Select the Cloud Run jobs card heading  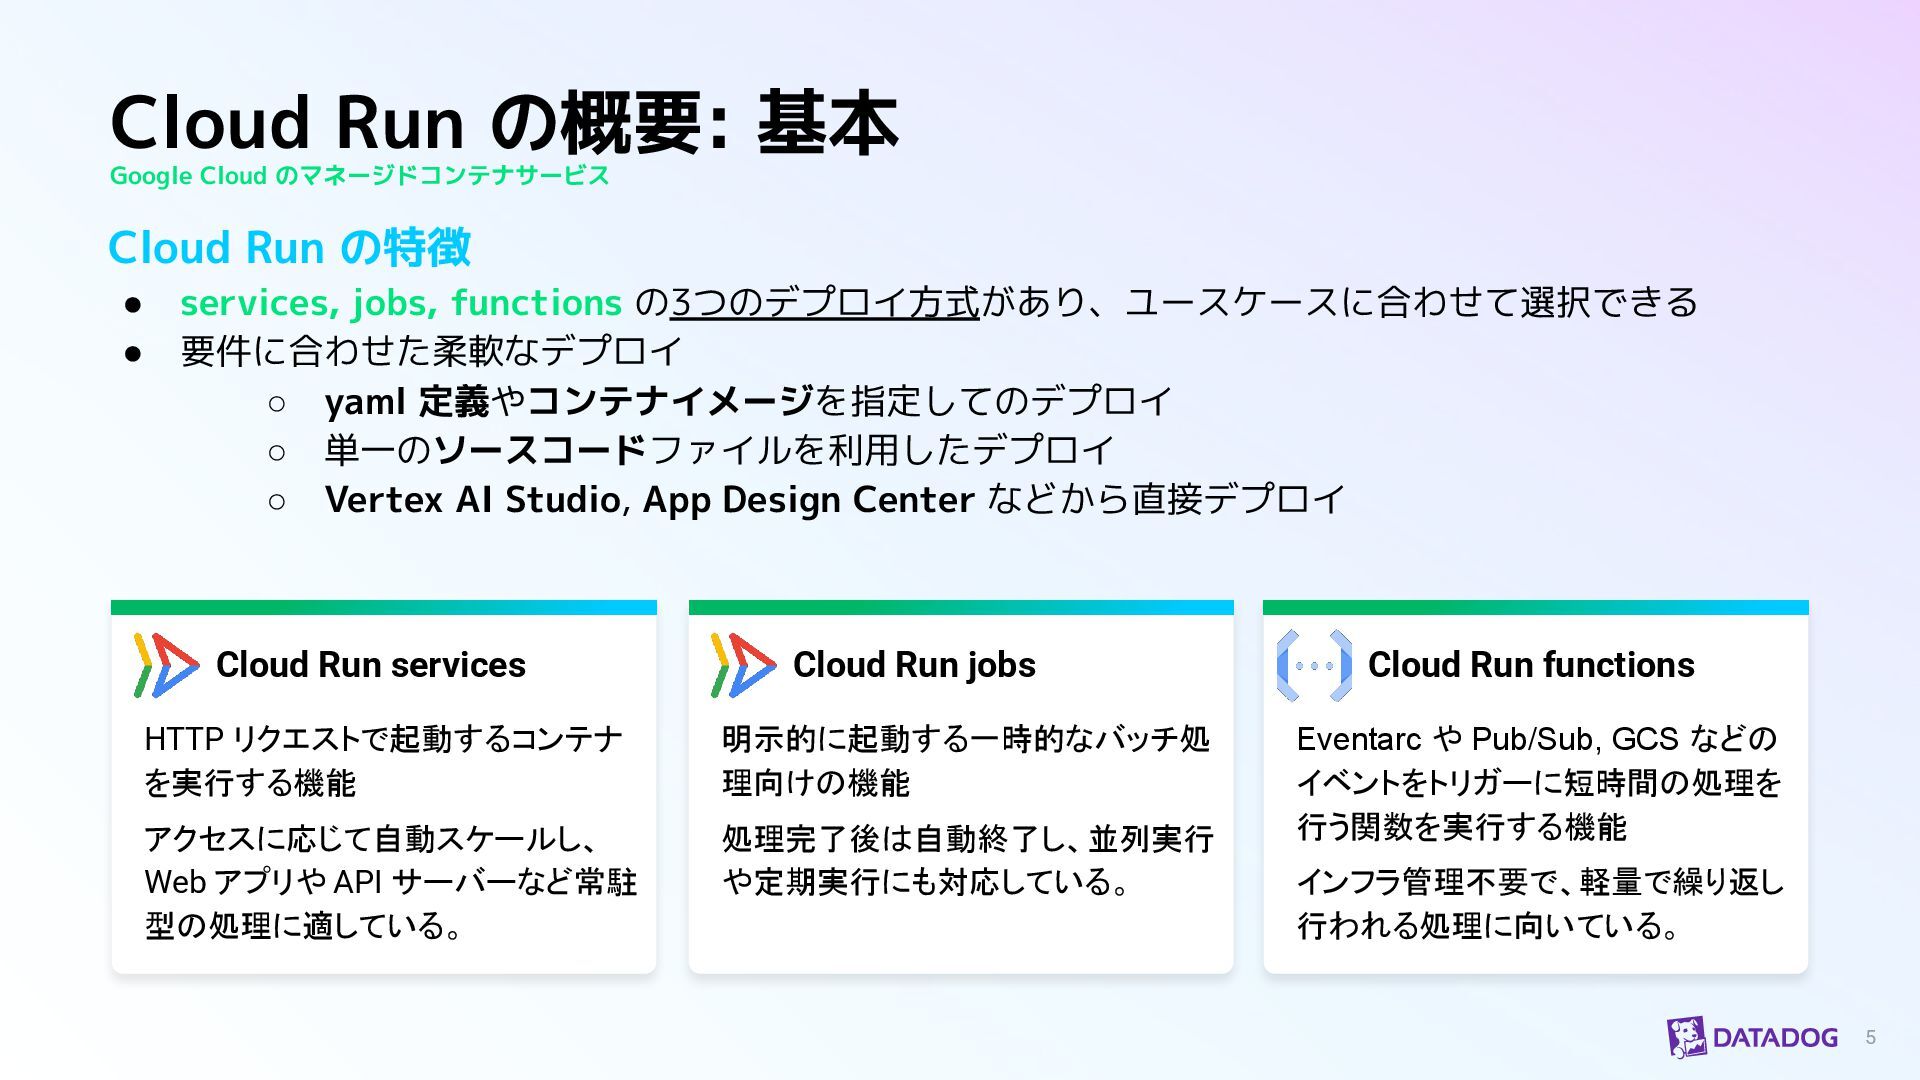pos(913,665)
